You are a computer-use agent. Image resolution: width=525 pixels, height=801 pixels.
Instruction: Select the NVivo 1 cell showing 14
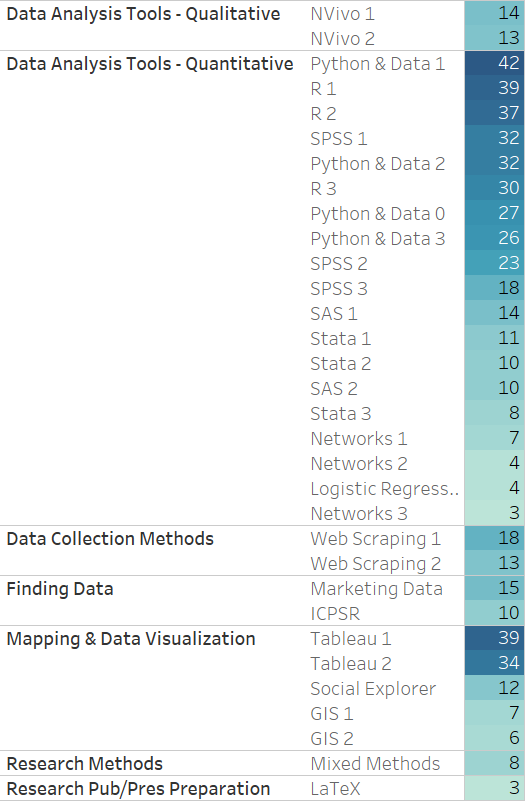point(495,14)
